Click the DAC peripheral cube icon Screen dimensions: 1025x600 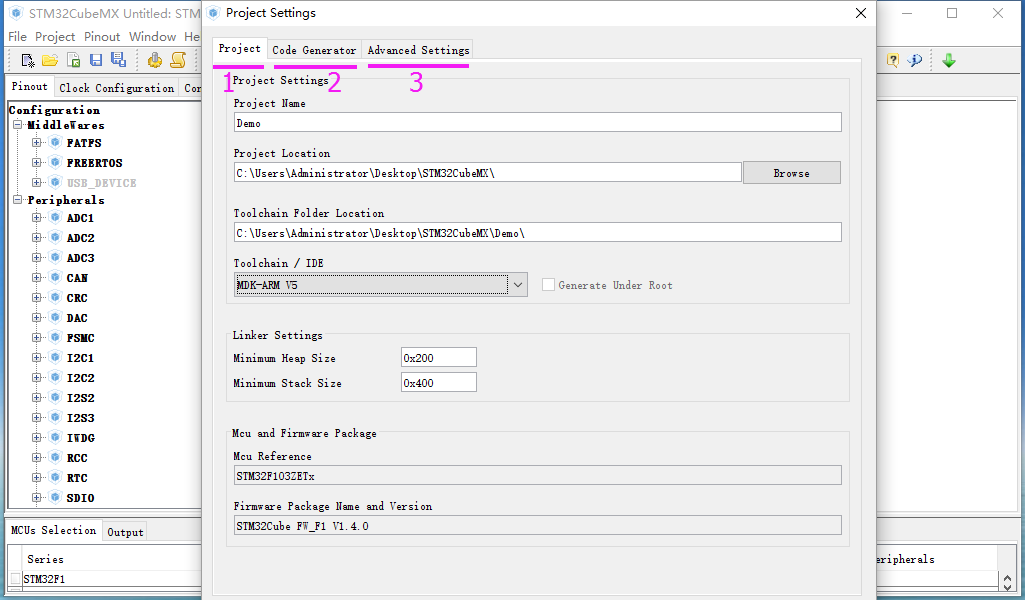pos(56,318)
